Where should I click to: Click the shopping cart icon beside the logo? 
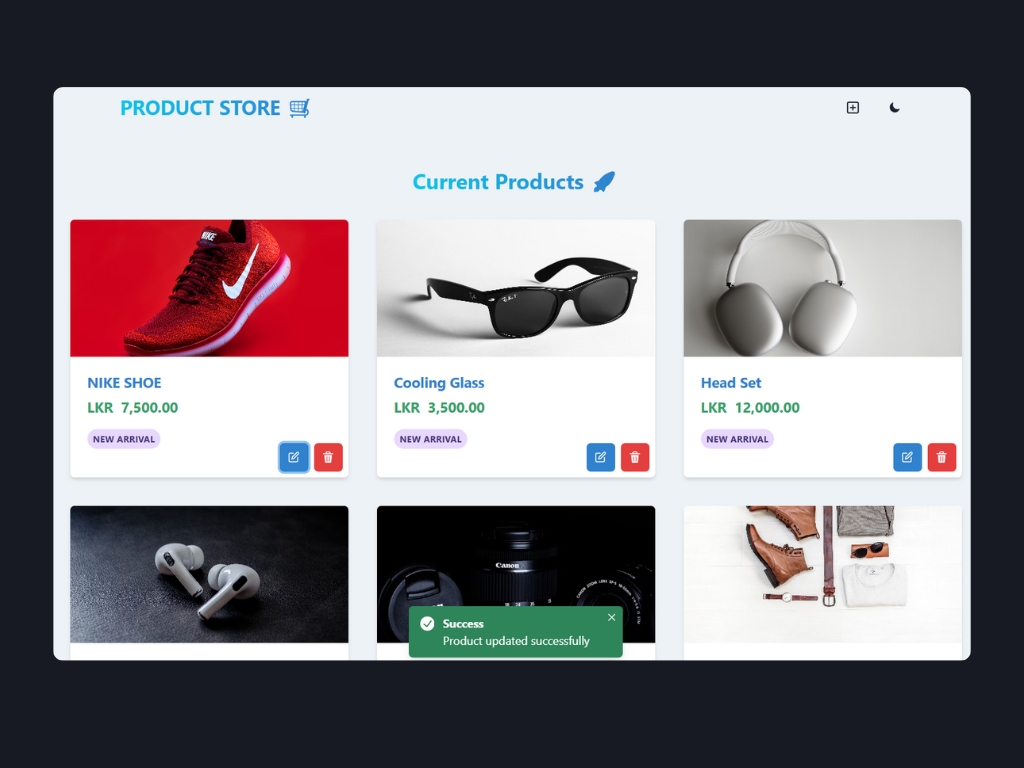299,108
